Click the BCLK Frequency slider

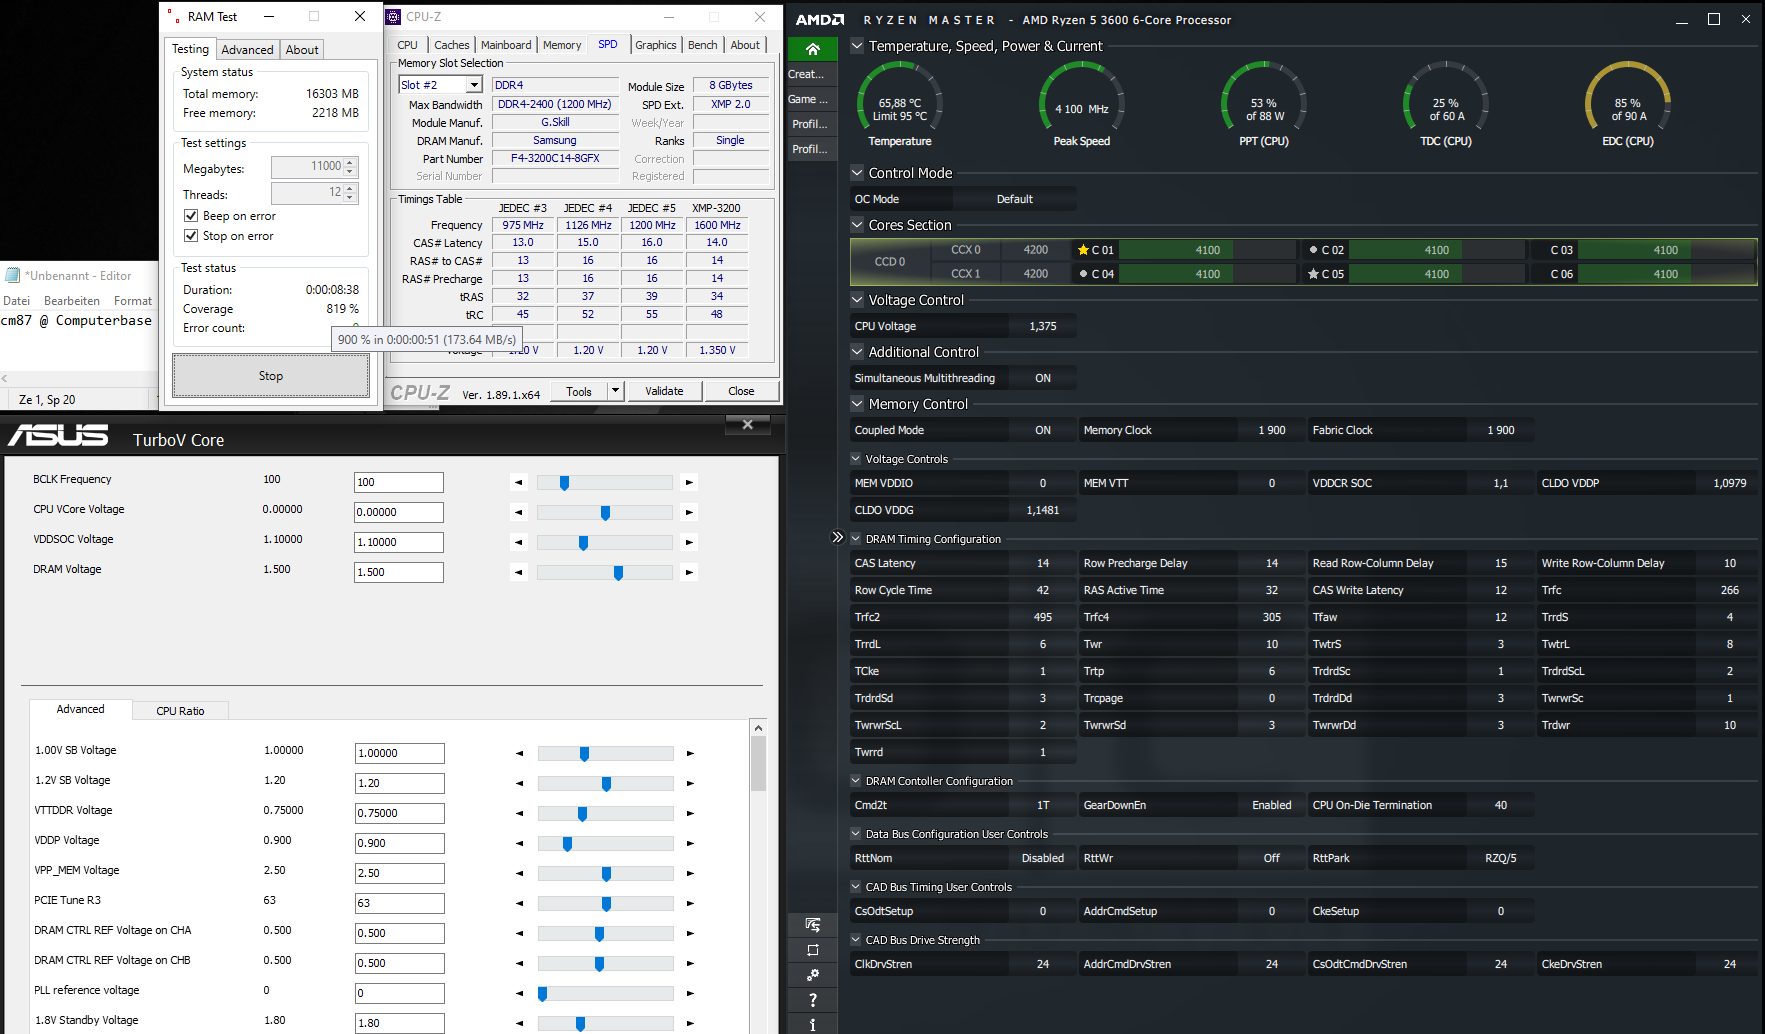(x=604, y=483)
